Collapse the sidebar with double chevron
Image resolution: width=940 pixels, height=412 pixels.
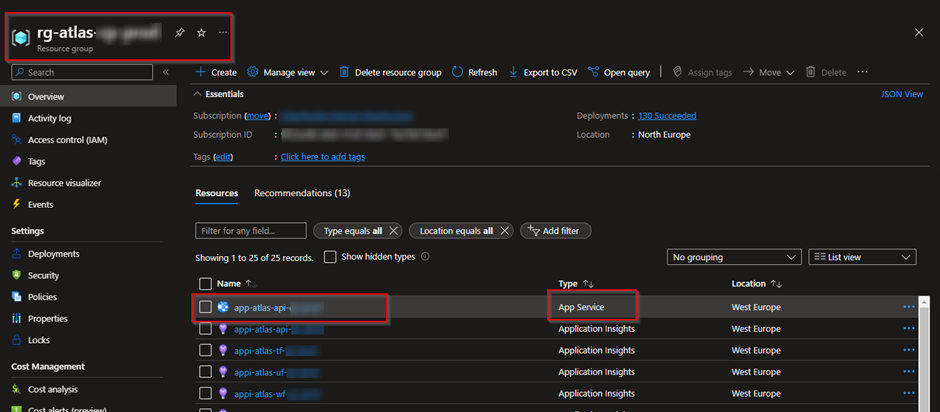click(166, 72)
